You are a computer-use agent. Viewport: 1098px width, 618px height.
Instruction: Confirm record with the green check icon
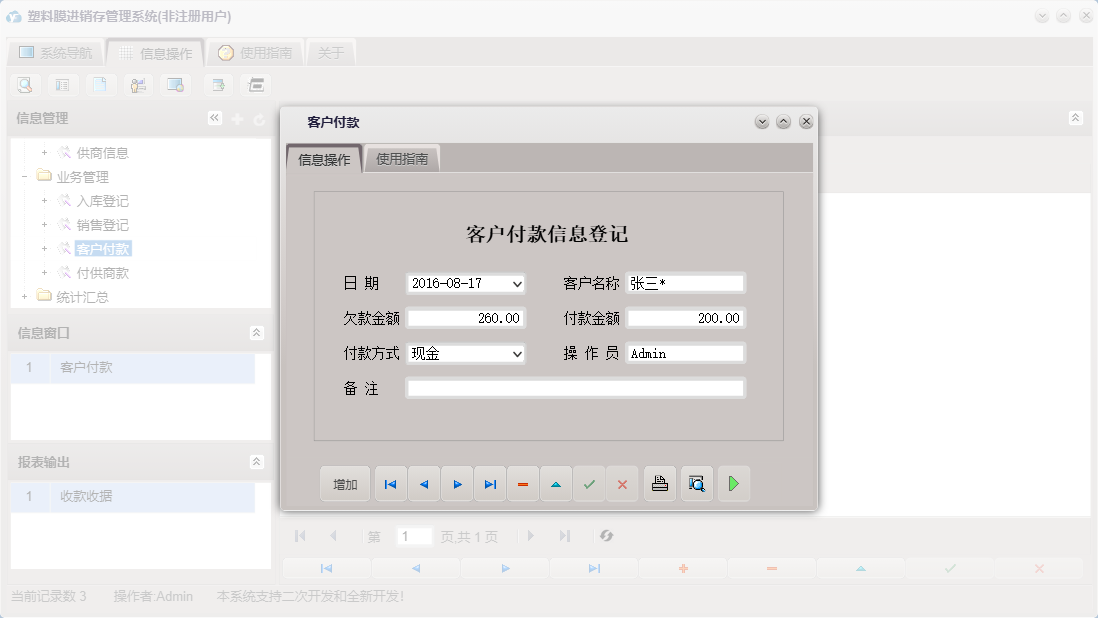[x=589, y=483]
